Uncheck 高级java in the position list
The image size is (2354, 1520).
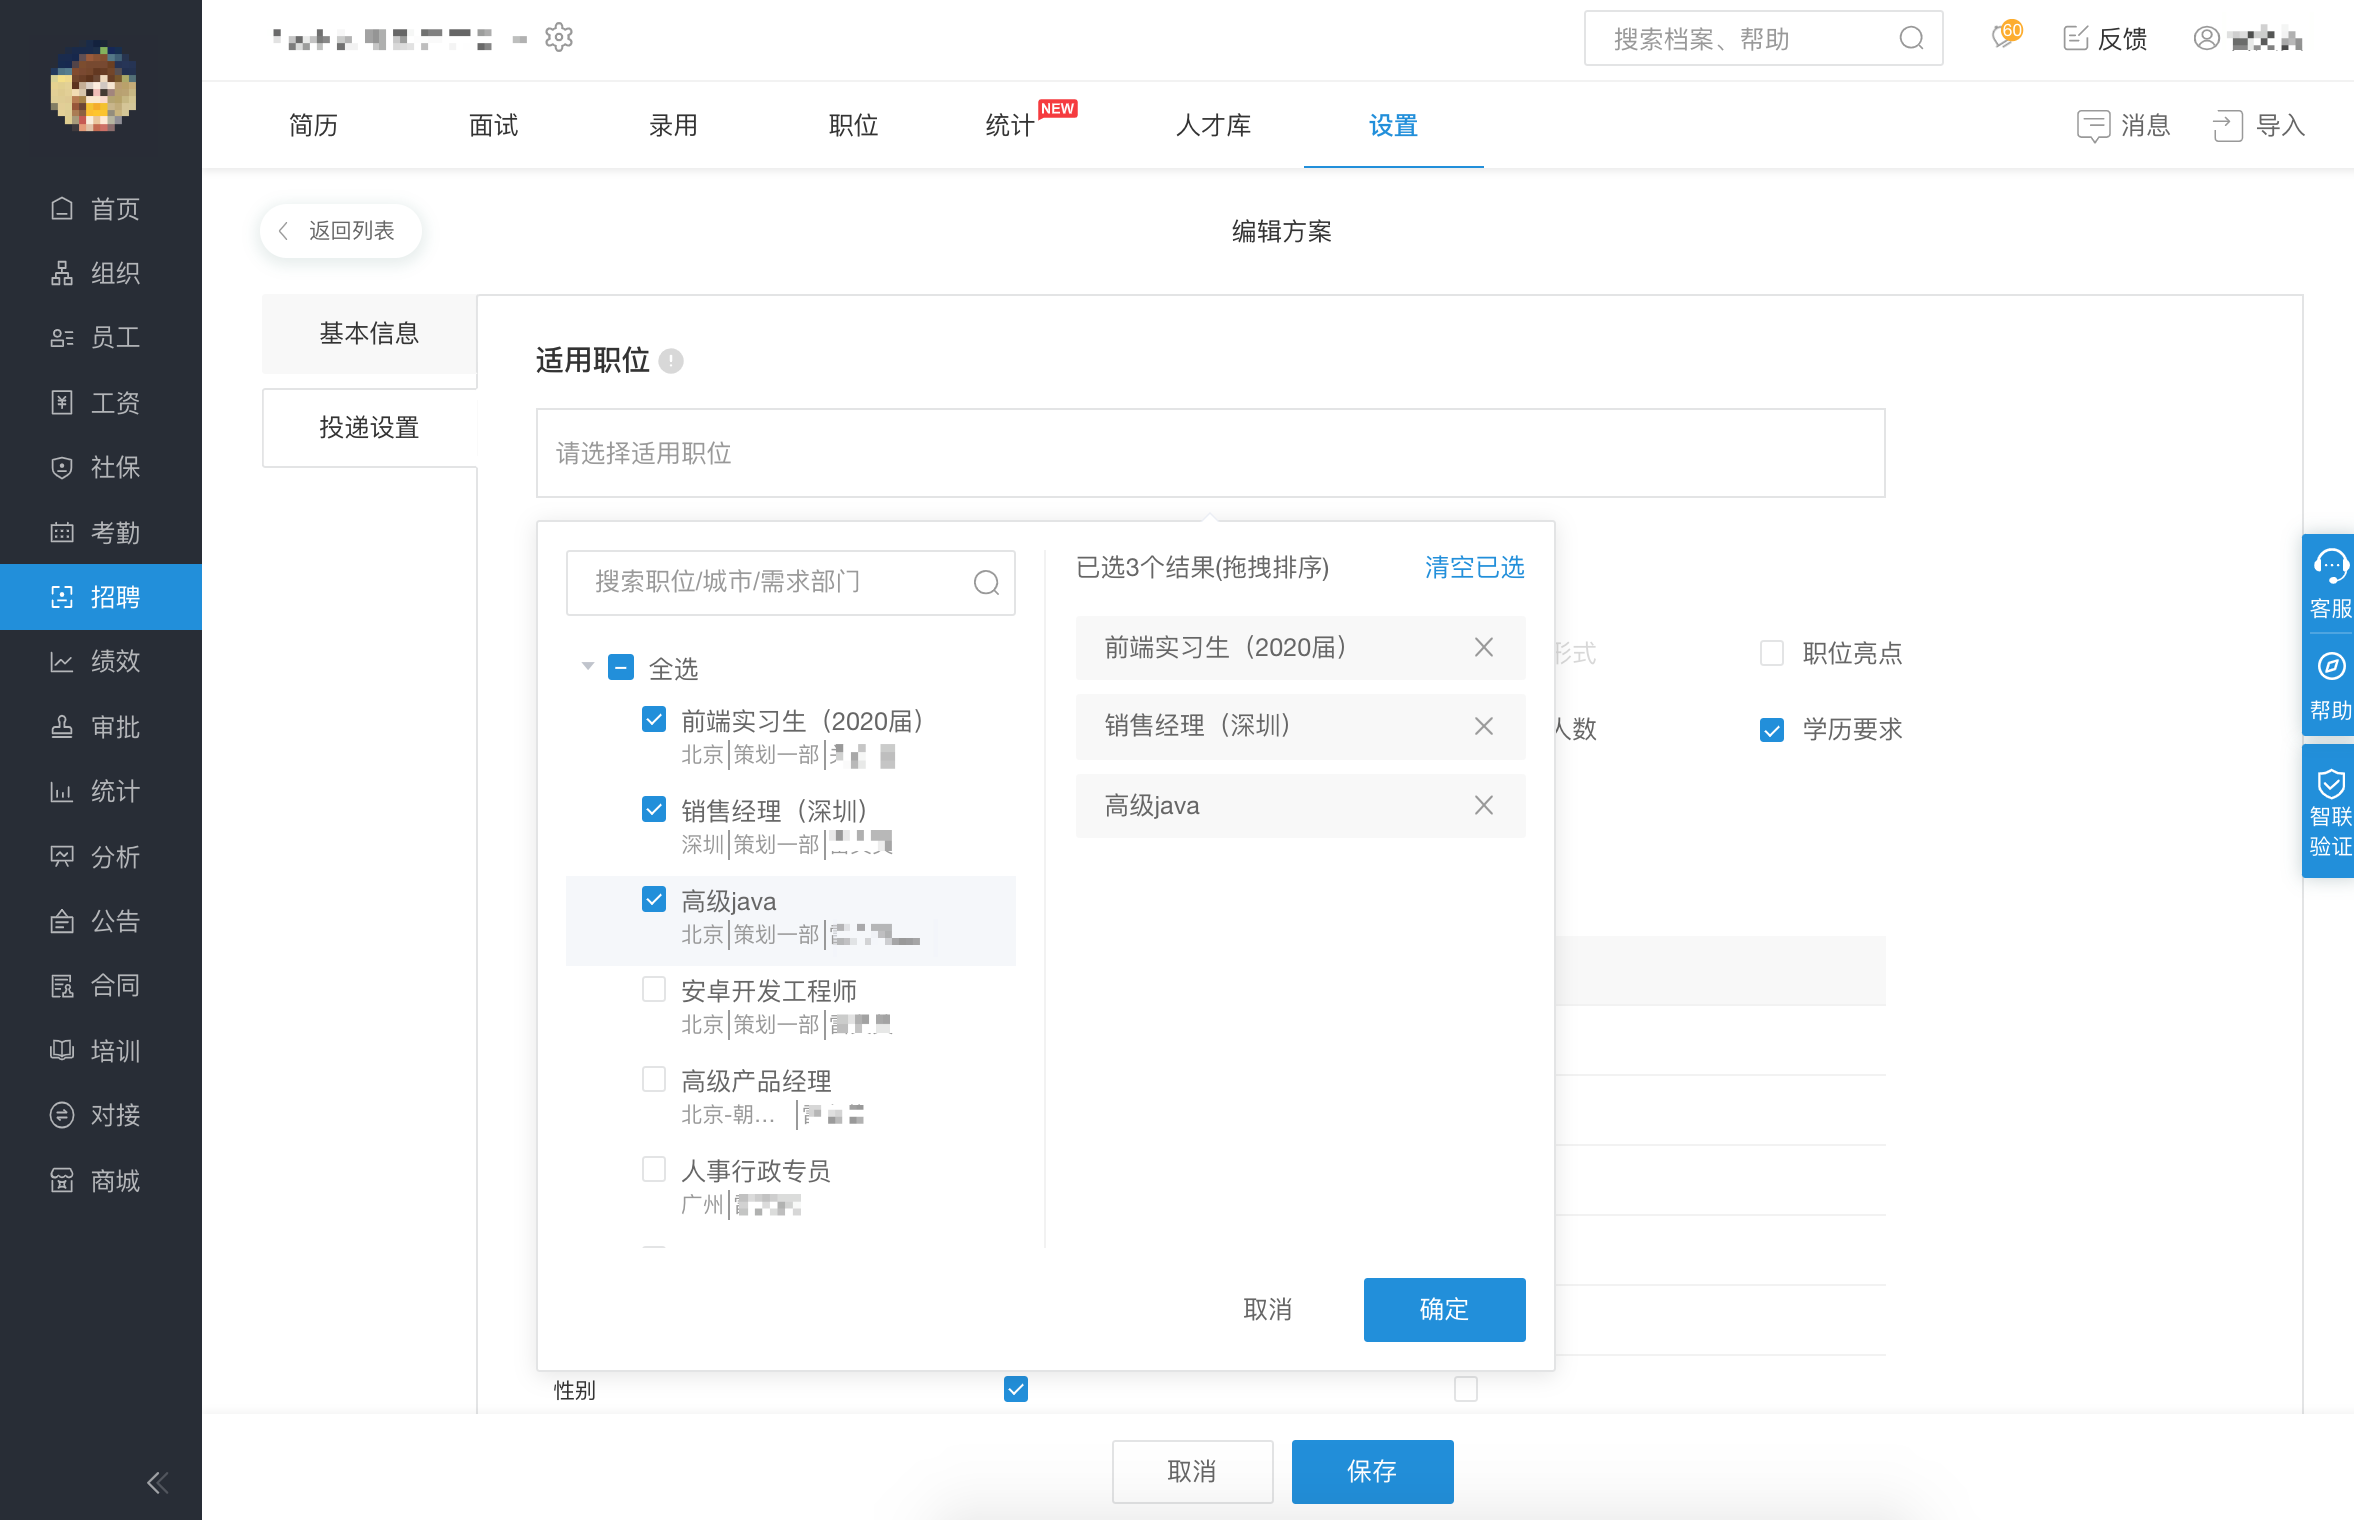click(654, 900)
